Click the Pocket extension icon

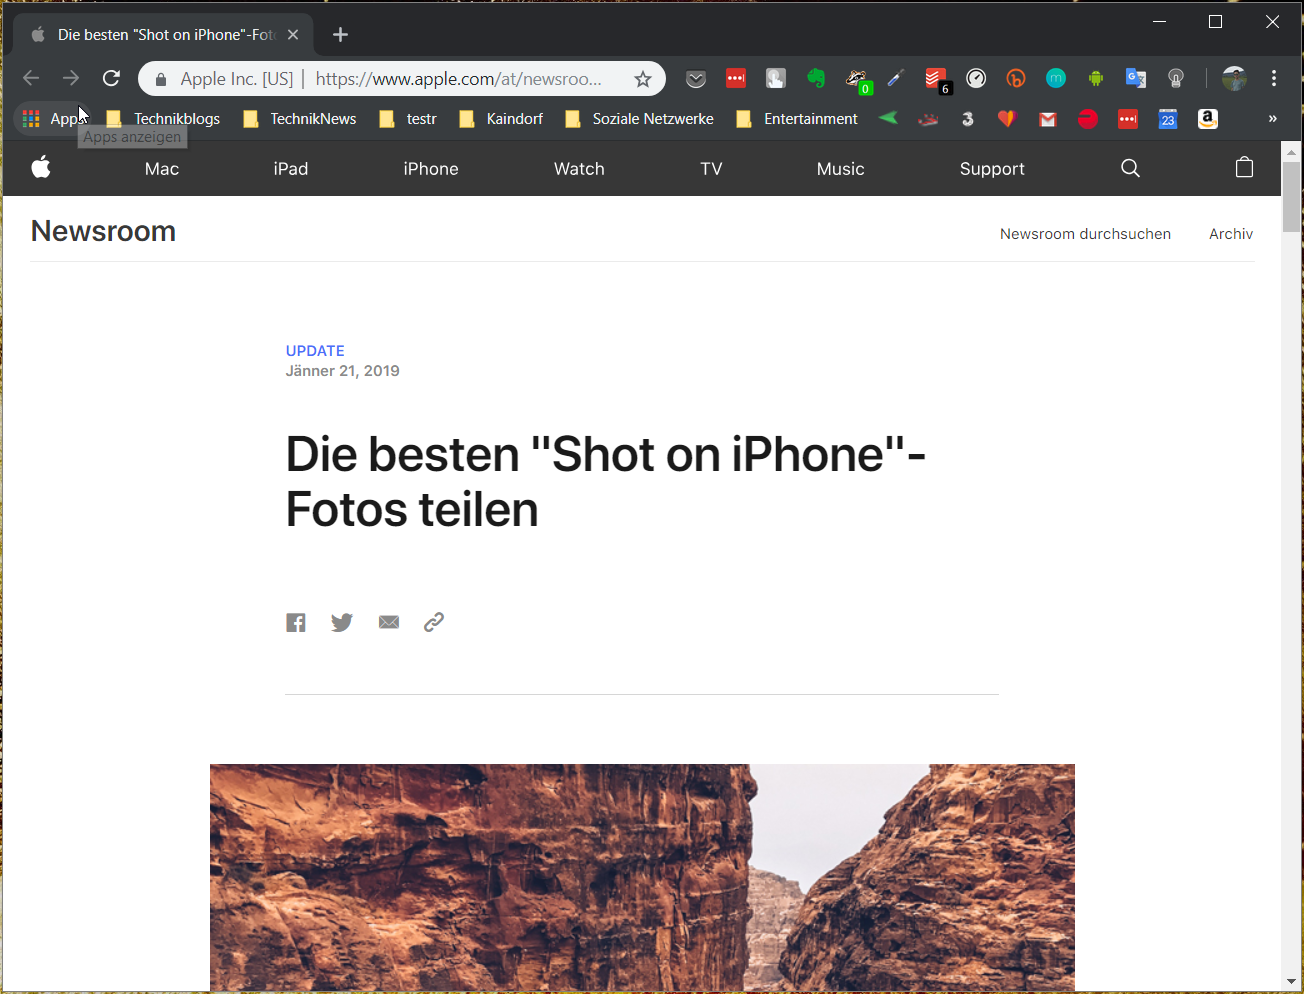coord(696,79)
